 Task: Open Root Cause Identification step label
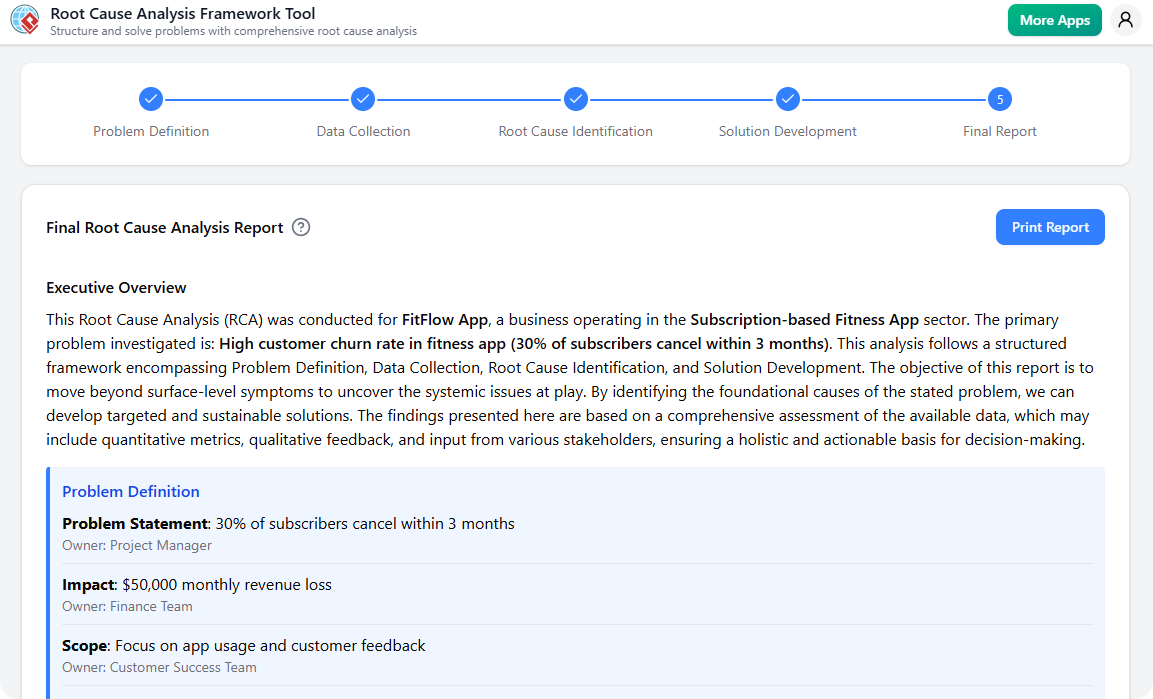[575, 131]
